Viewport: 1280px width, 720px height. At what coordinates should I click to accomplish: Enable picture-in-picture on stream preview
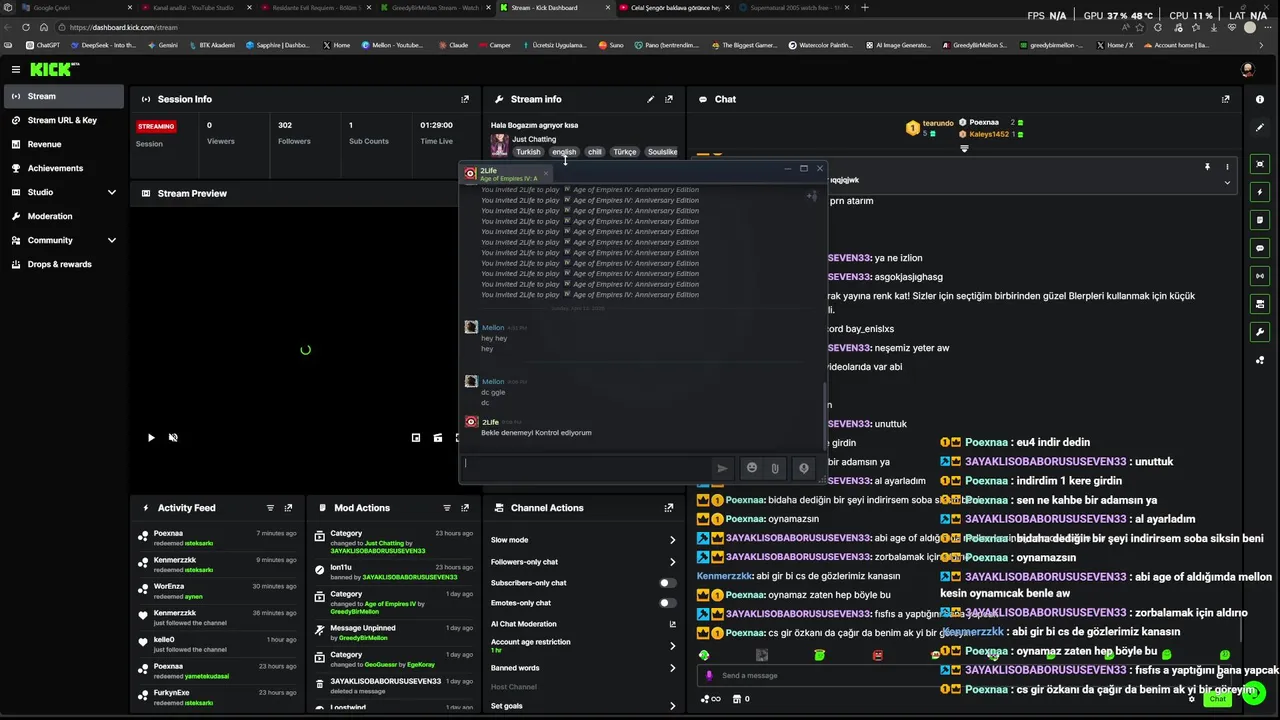tap(416, 437)
